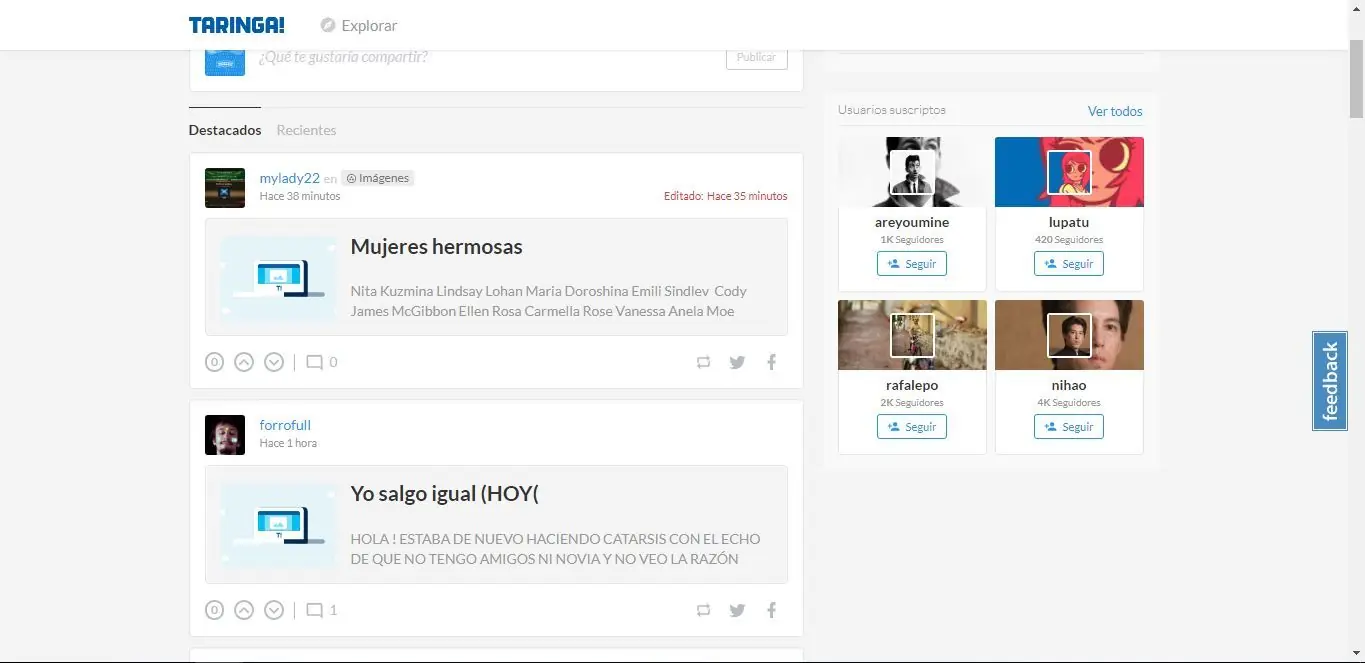This screenshot has width=1365, height=663.
Task: View score circle of Yo salgo igual post
Action: pos(214,610)
